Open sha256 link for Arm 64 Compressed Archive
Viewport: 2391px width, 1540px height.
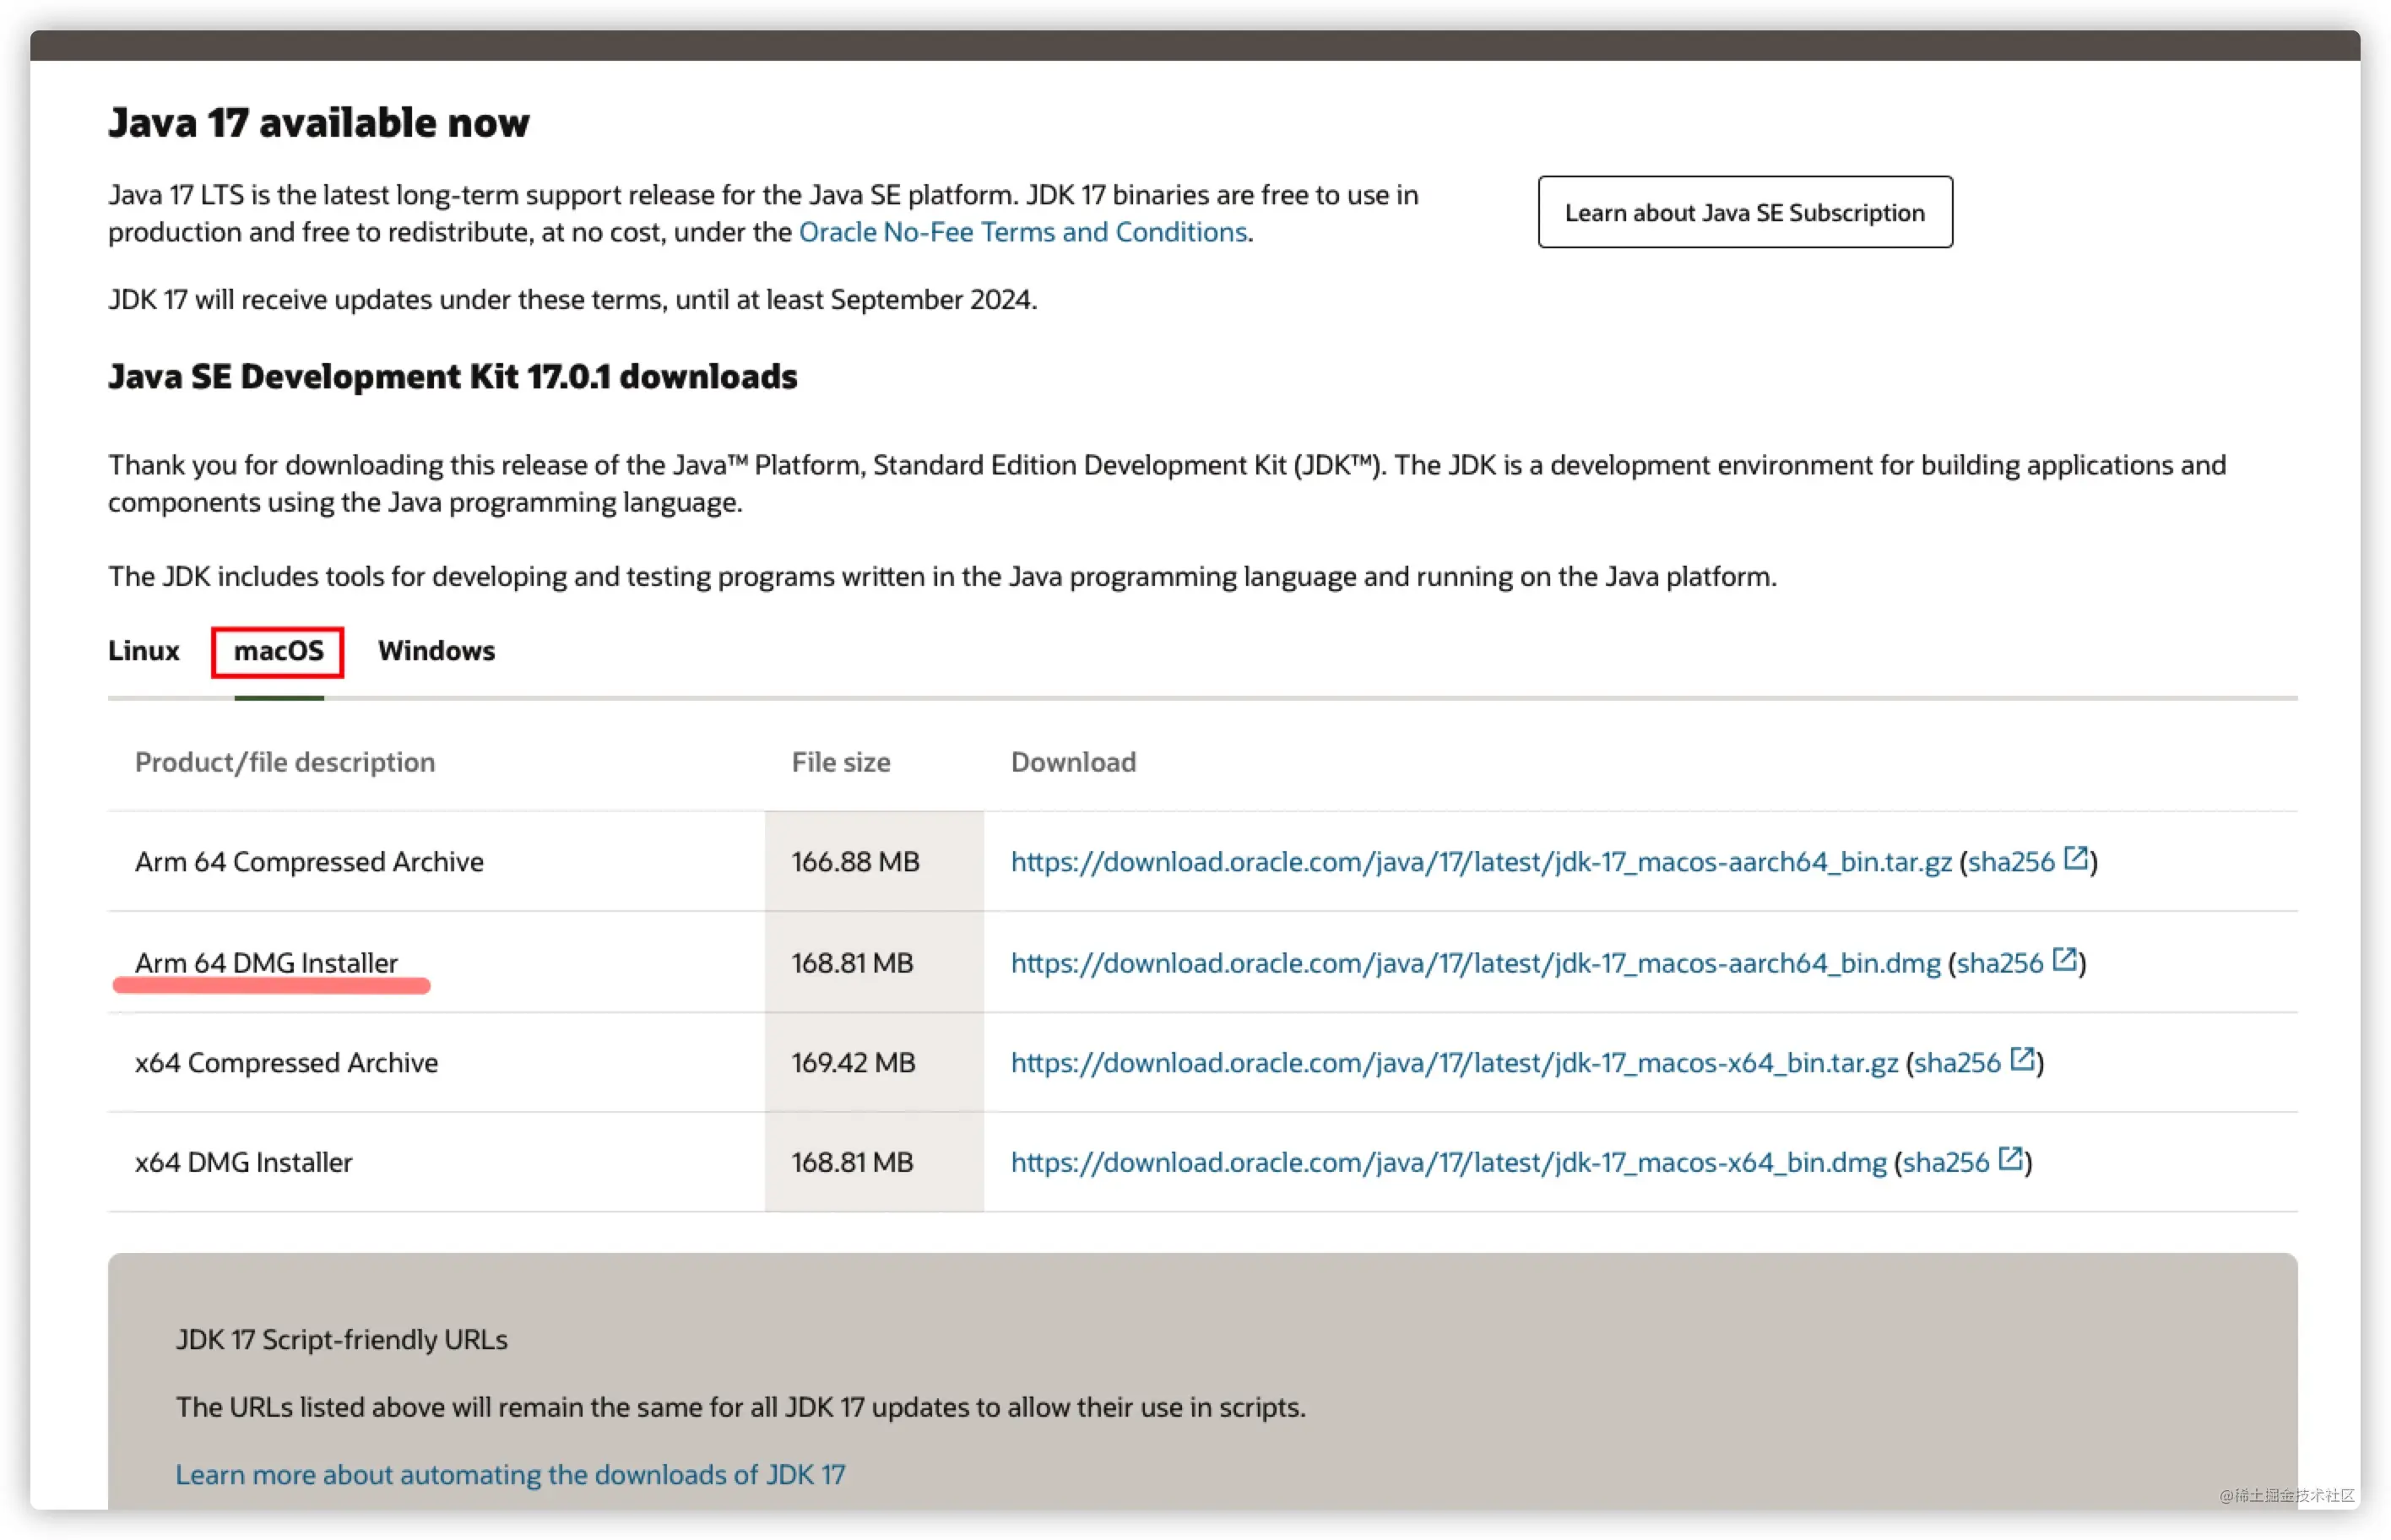(x=2011, y=862)
